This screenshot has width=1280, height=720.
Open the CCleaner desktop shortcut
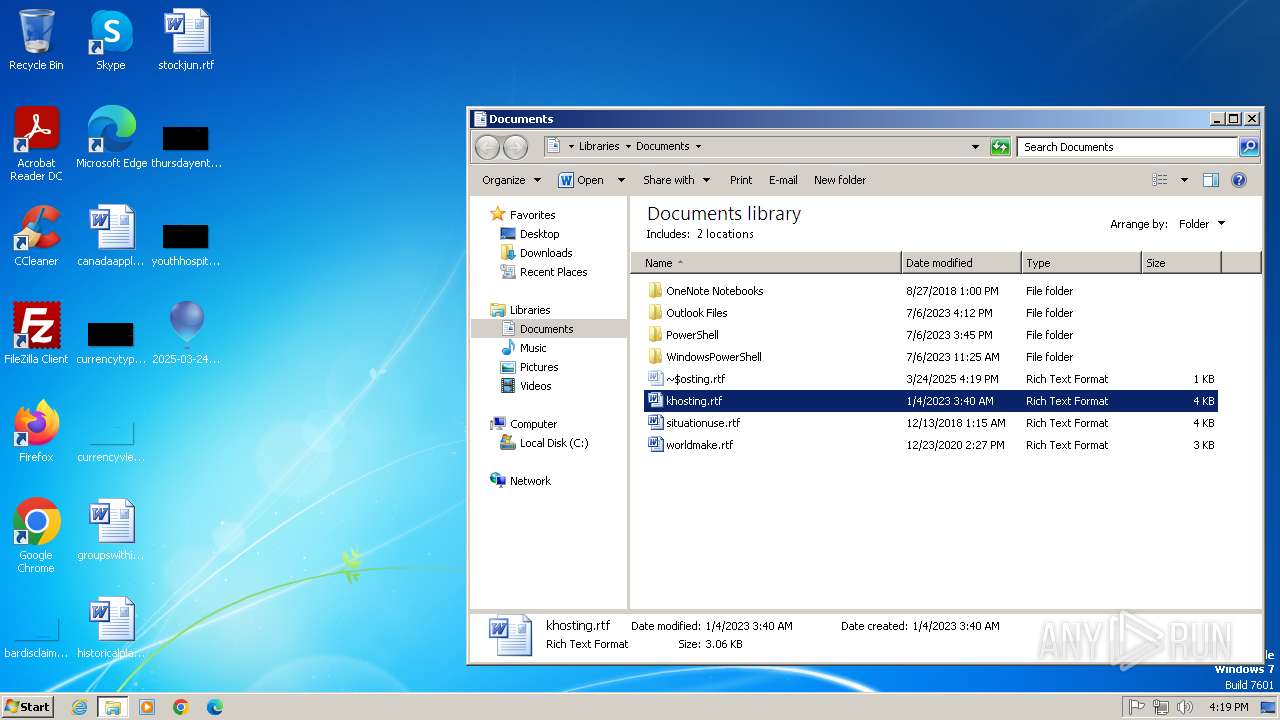click(x=36, y=235)
